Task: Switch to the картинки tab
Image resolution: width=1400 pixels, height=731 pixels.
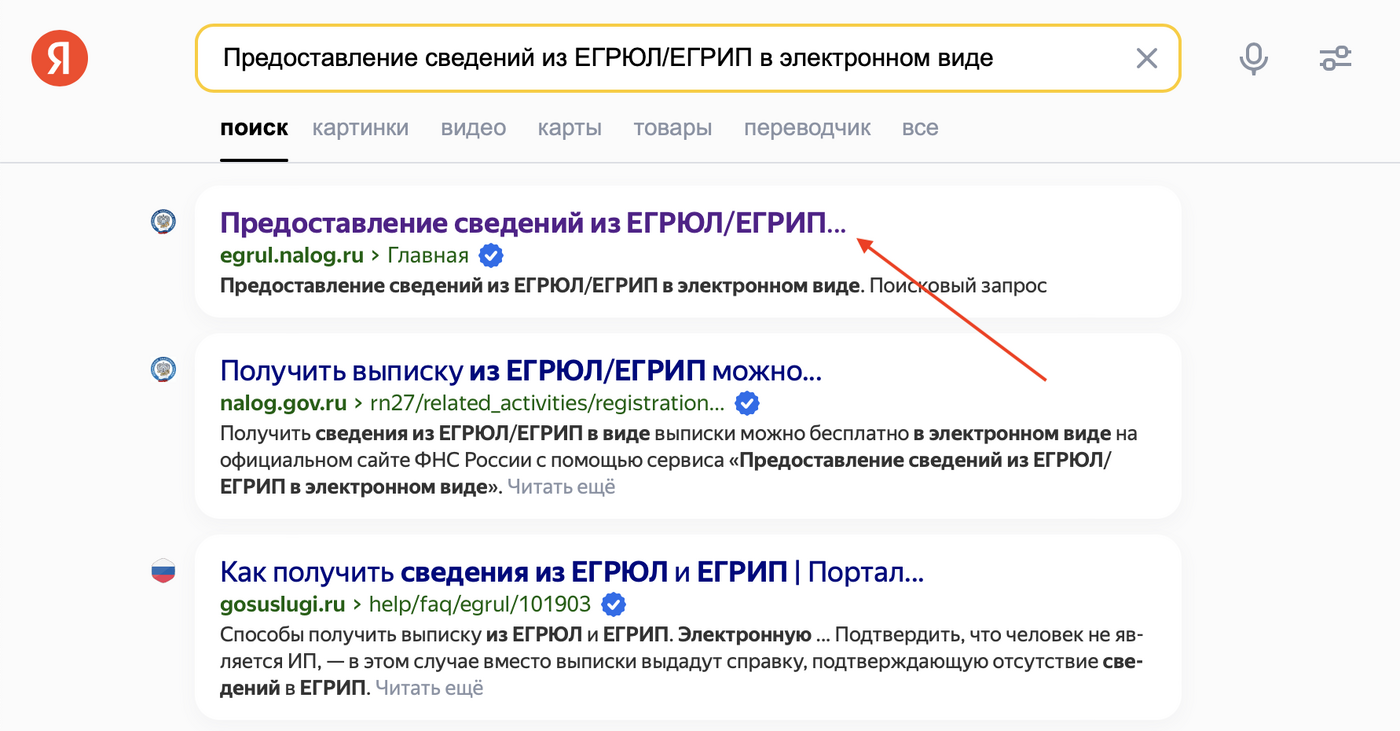Action: (360, 128)
